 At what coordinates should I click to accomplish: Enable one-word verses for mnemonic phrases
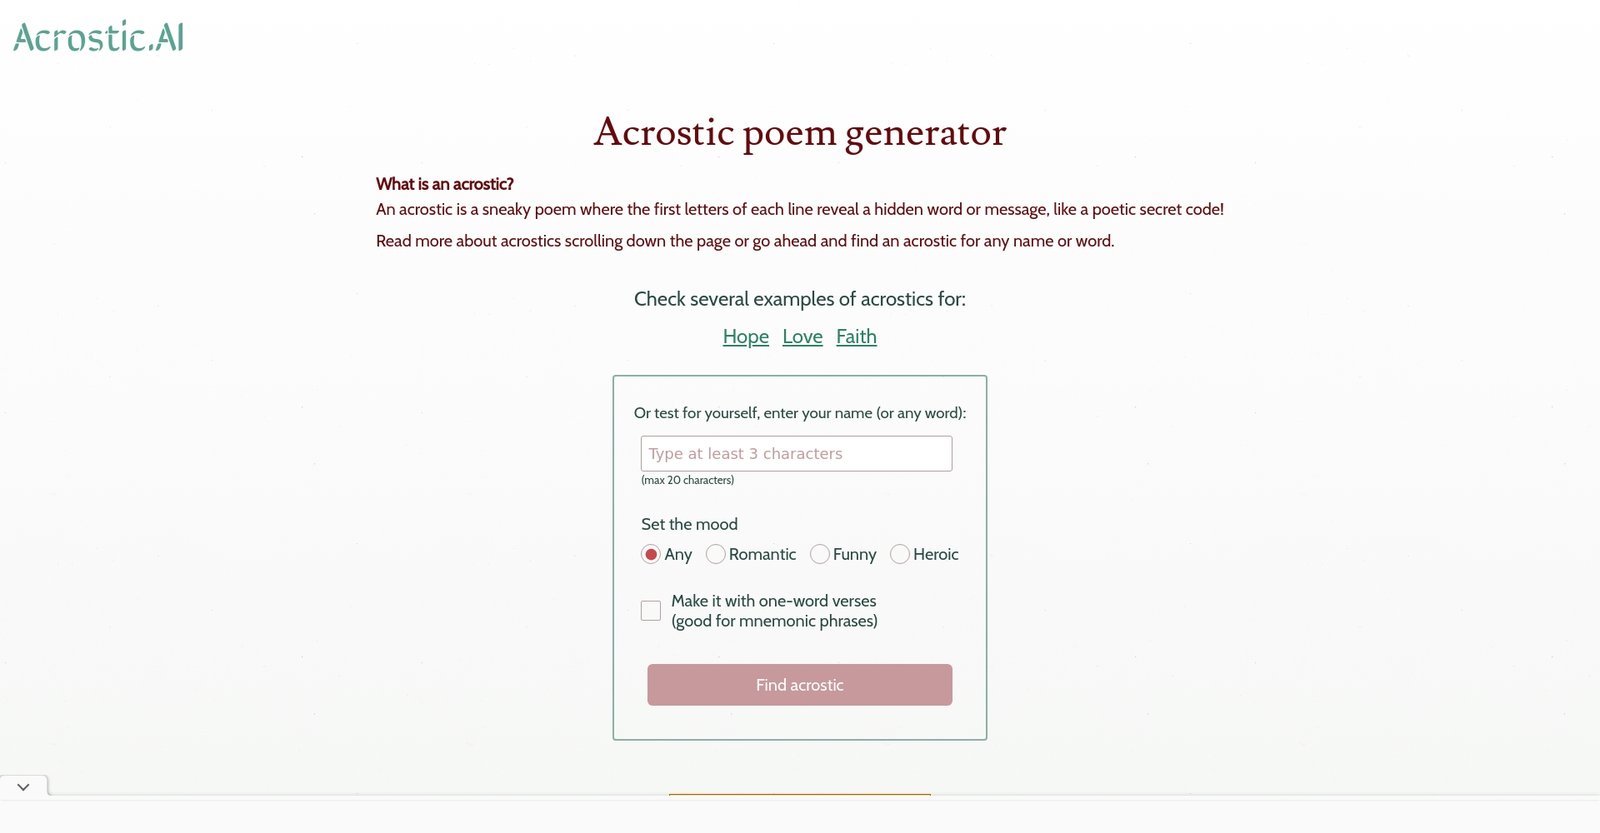pos(651,610)
